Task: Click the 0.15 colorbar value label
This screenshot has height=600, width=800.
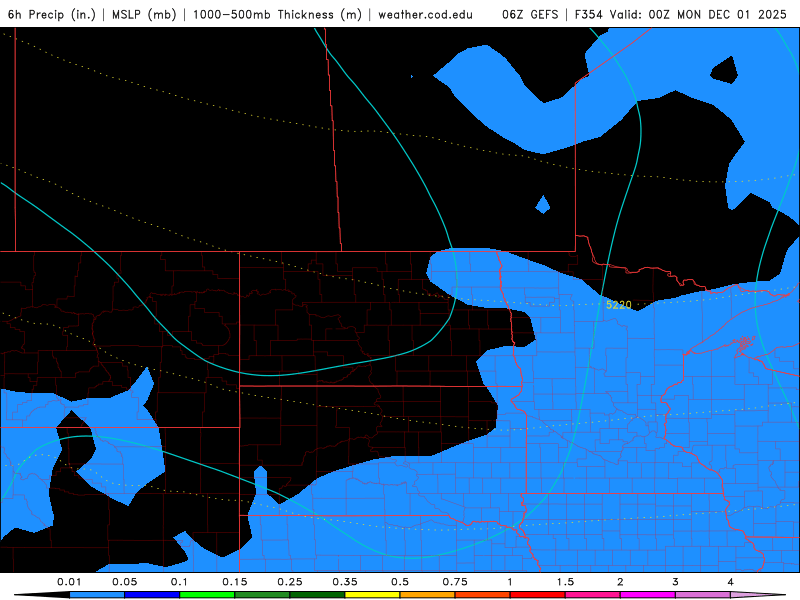Action: [x=235, y=582]
